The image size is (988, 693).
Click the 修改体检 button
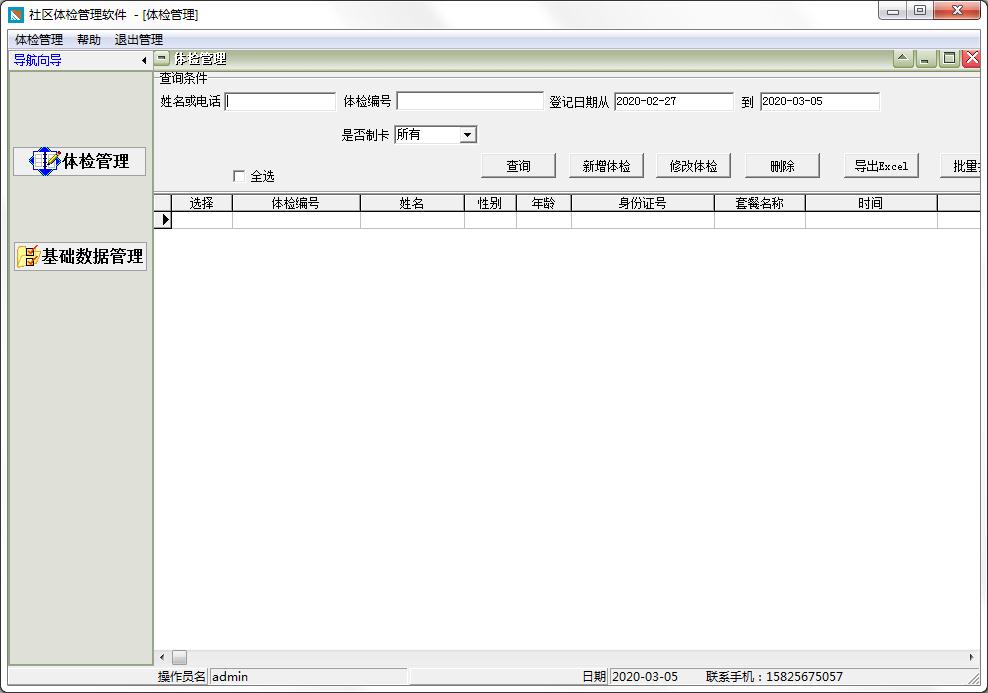click(x=694, y=166)
